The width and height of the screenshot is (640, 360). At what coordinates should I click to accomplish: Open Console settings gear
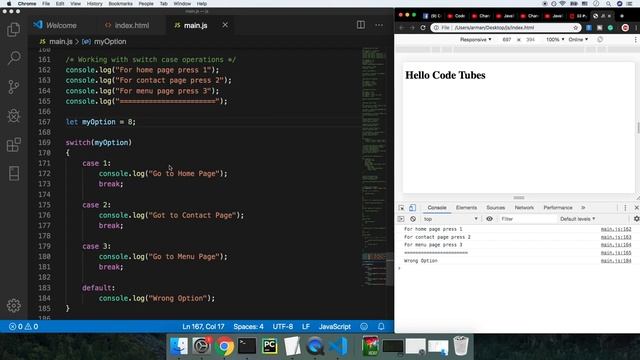pos(636,219)
